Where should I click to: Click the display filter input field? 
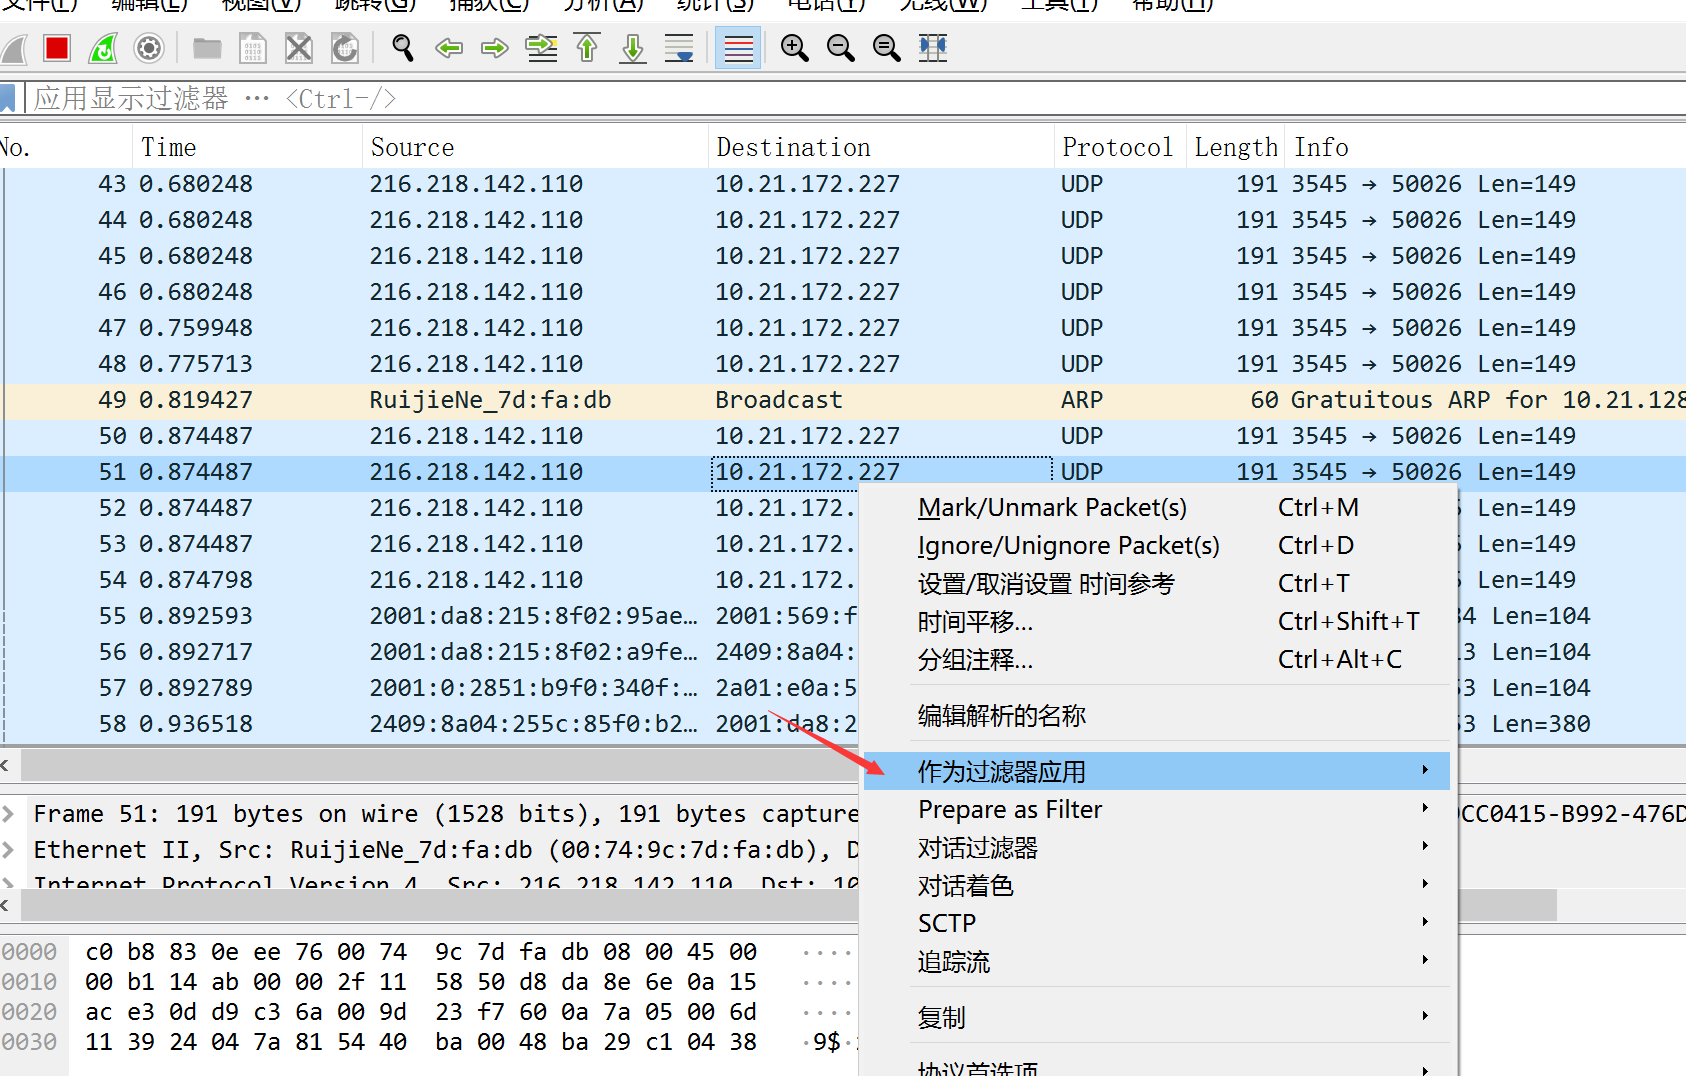855,98
